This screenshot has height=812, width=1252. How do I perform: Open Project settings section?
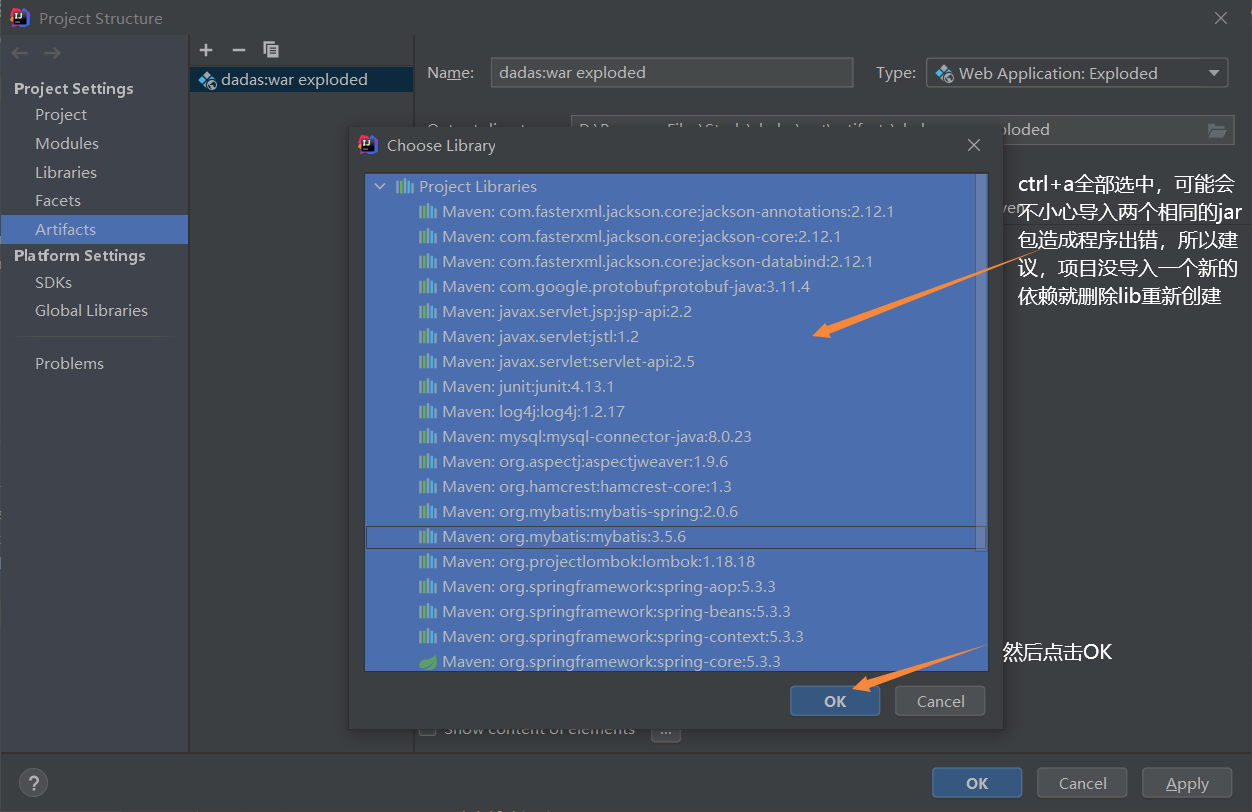coord(61,115)
